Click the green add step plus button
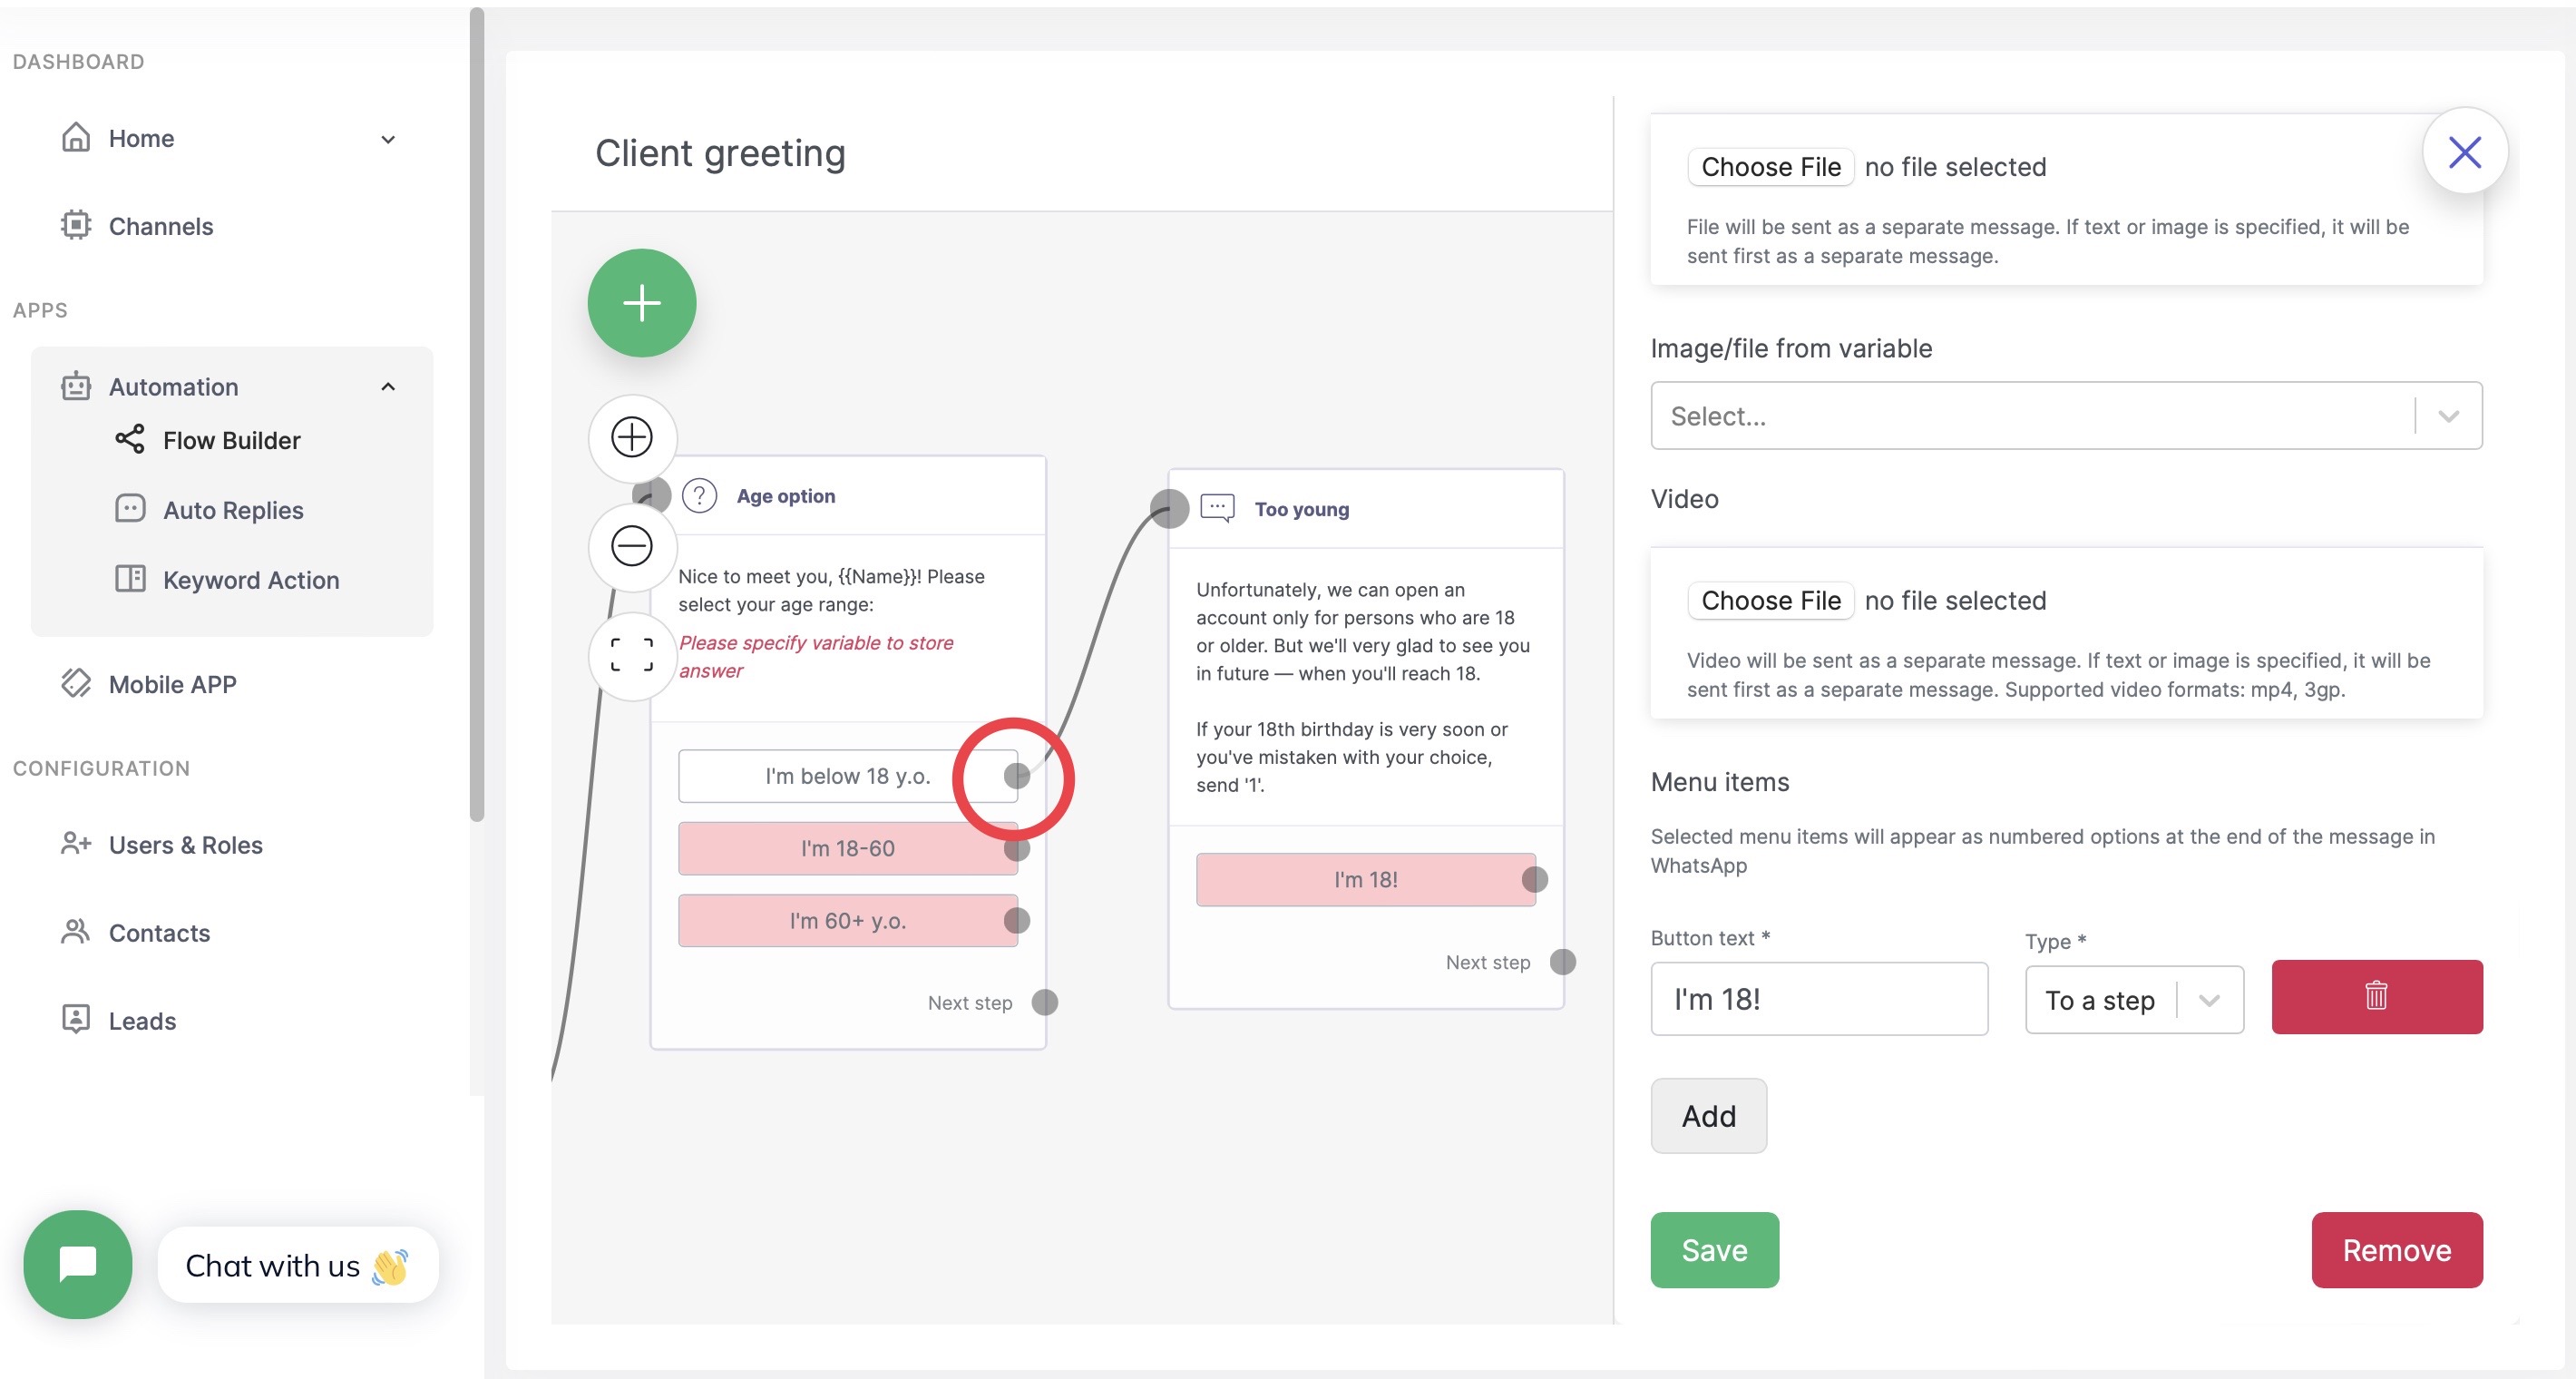 click(641, 303)
